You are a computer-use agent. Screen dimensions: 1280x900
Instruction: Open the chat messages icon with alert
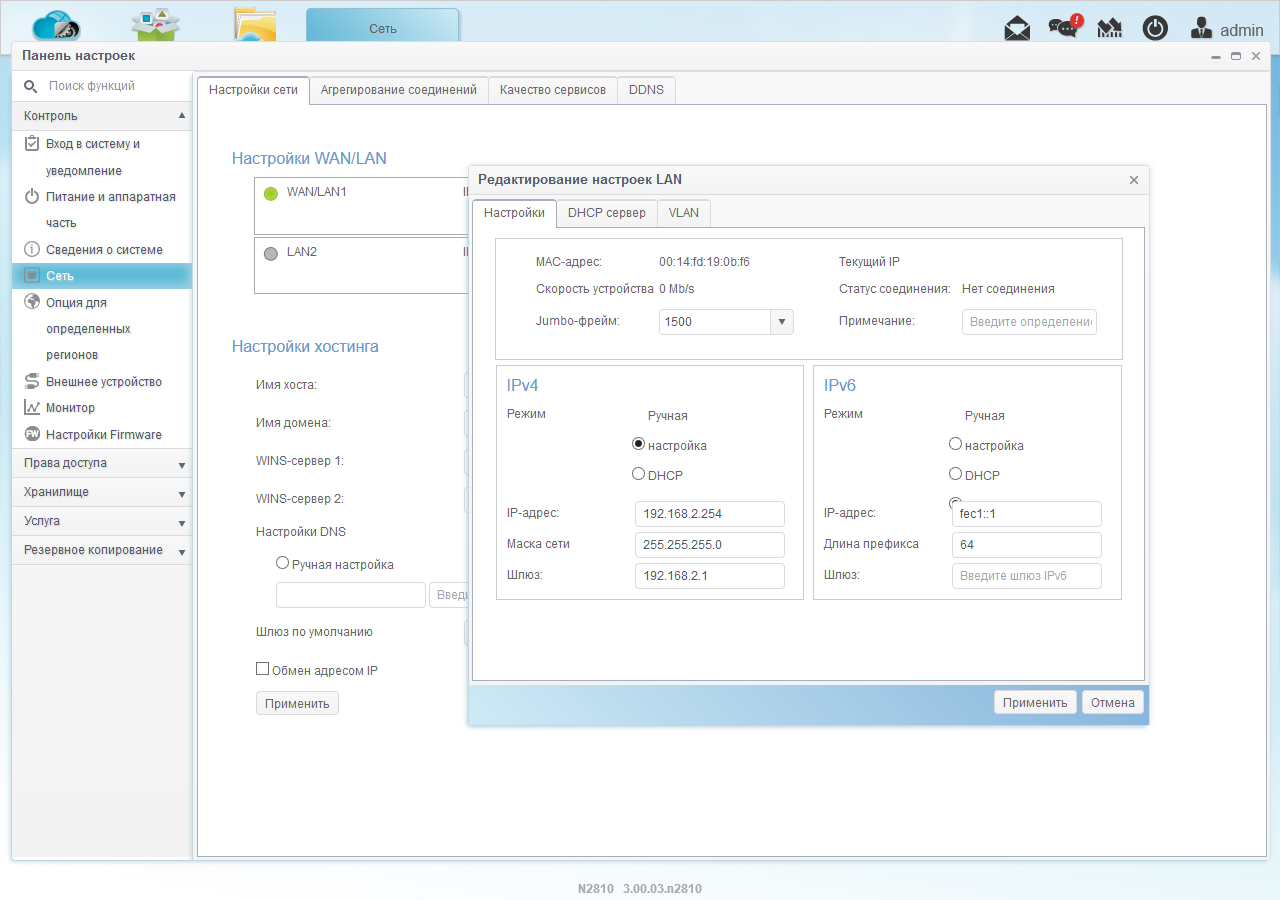1064,28
